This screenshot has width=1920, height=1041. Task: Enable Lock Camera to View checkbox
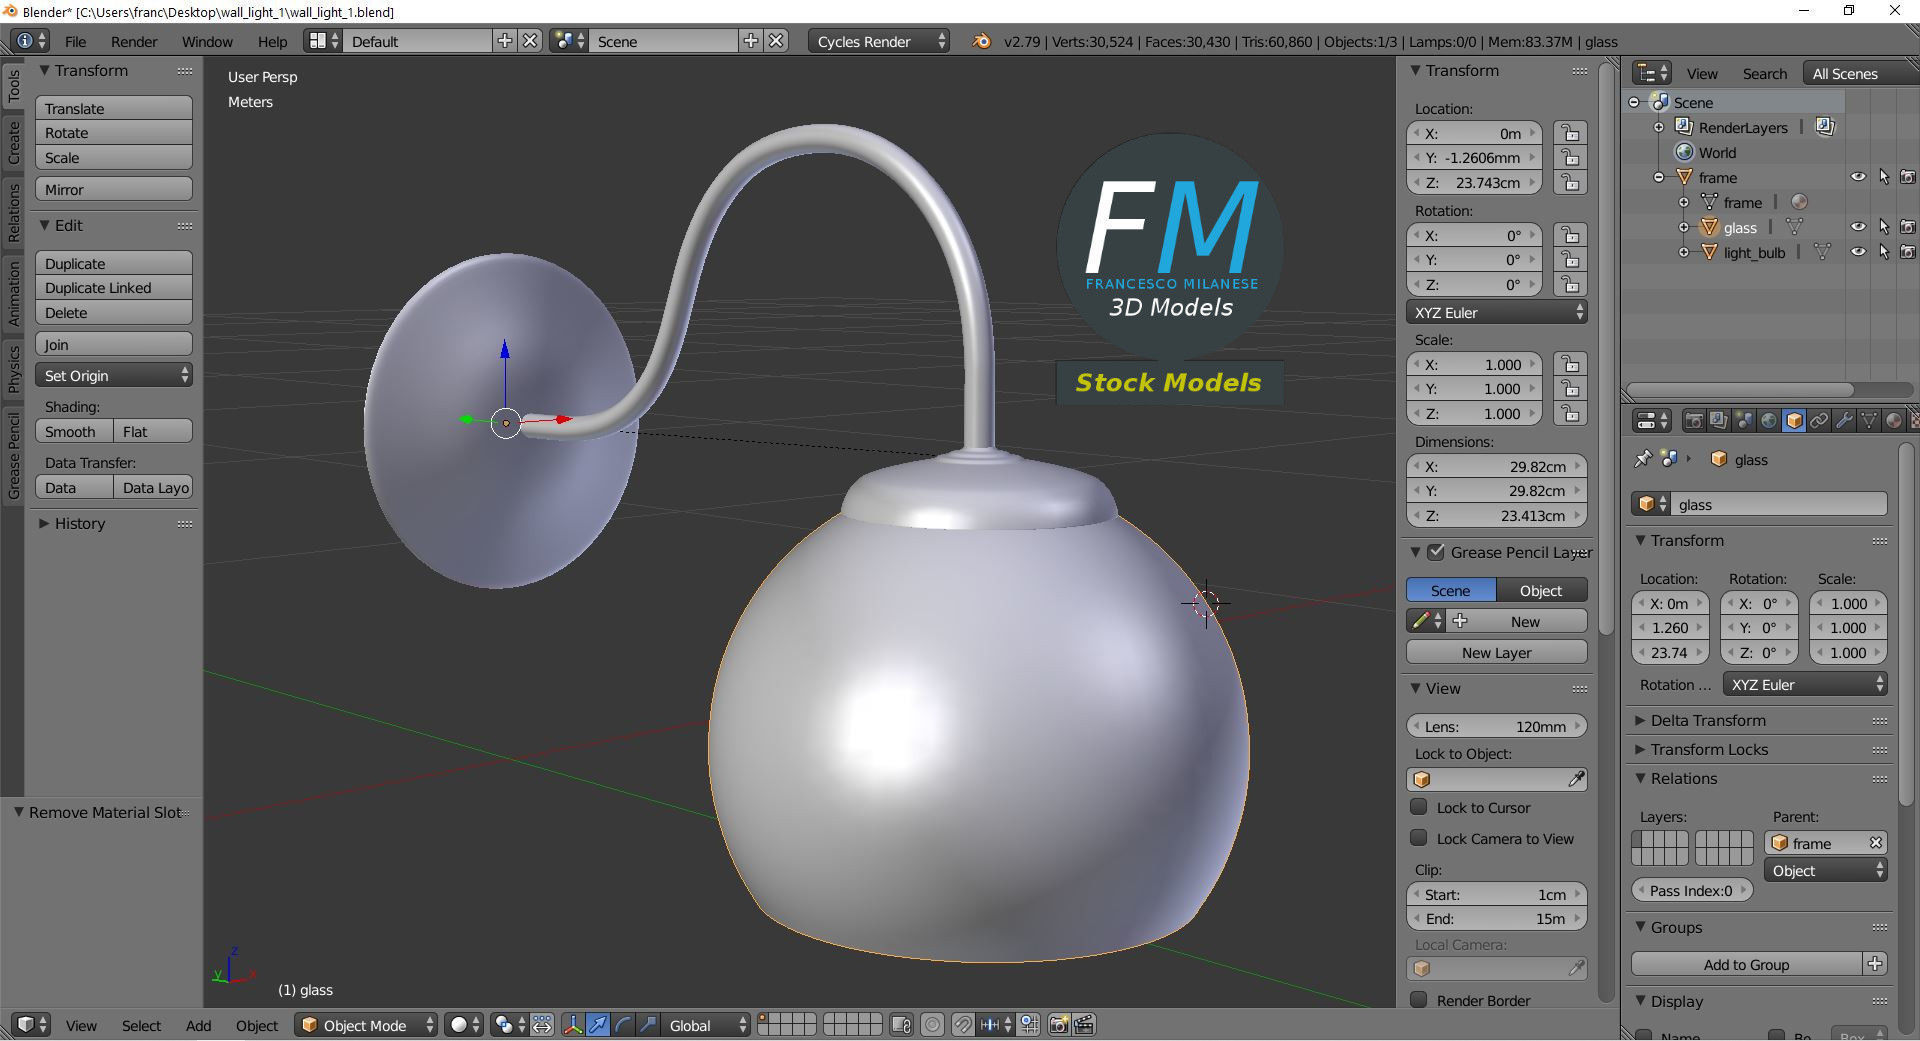tap(1418, 838)
